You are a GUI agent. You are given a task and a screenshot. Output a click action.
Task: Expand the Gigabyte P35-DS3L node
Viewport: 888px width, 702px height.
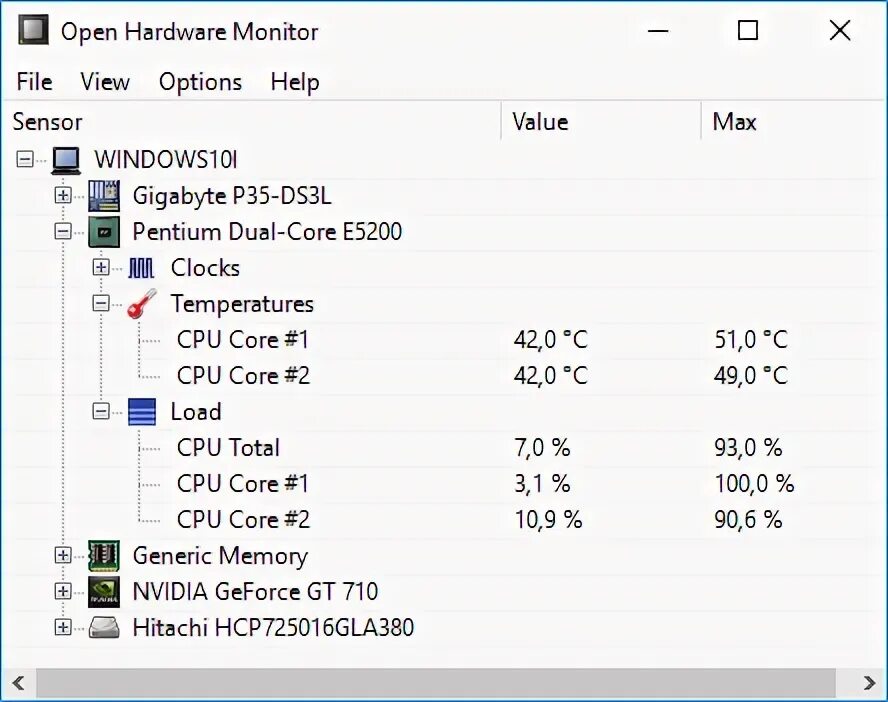pos(63,196)
